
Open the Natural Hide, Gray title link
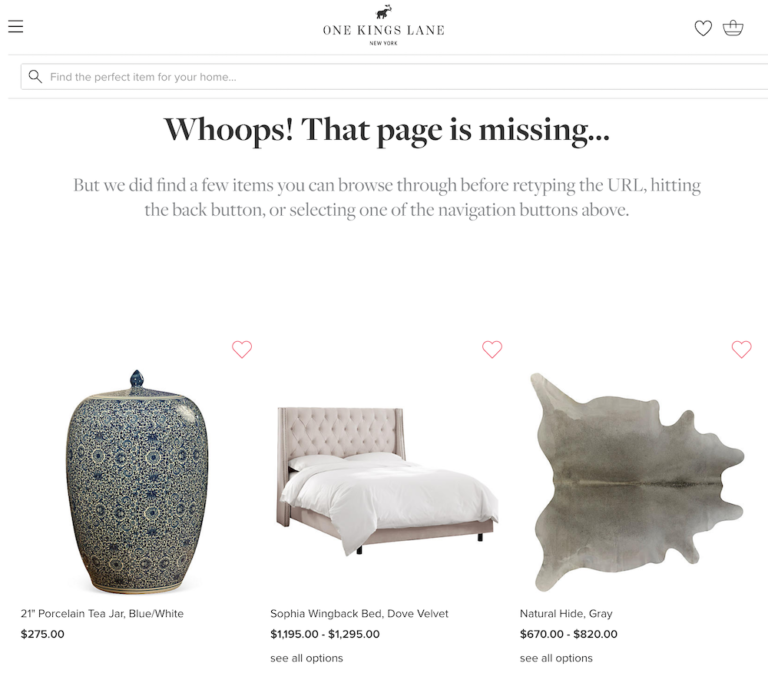click(566, 614)
